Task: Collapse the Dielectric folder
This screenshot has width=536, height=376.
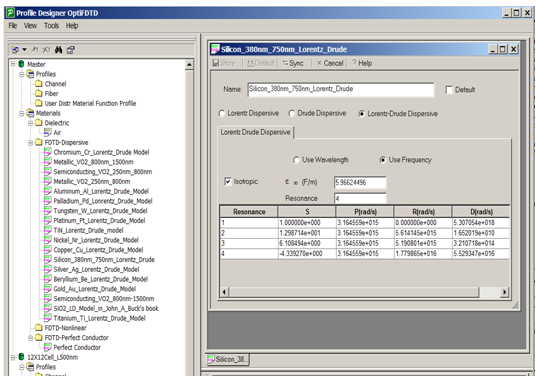Action: [30, 123]
